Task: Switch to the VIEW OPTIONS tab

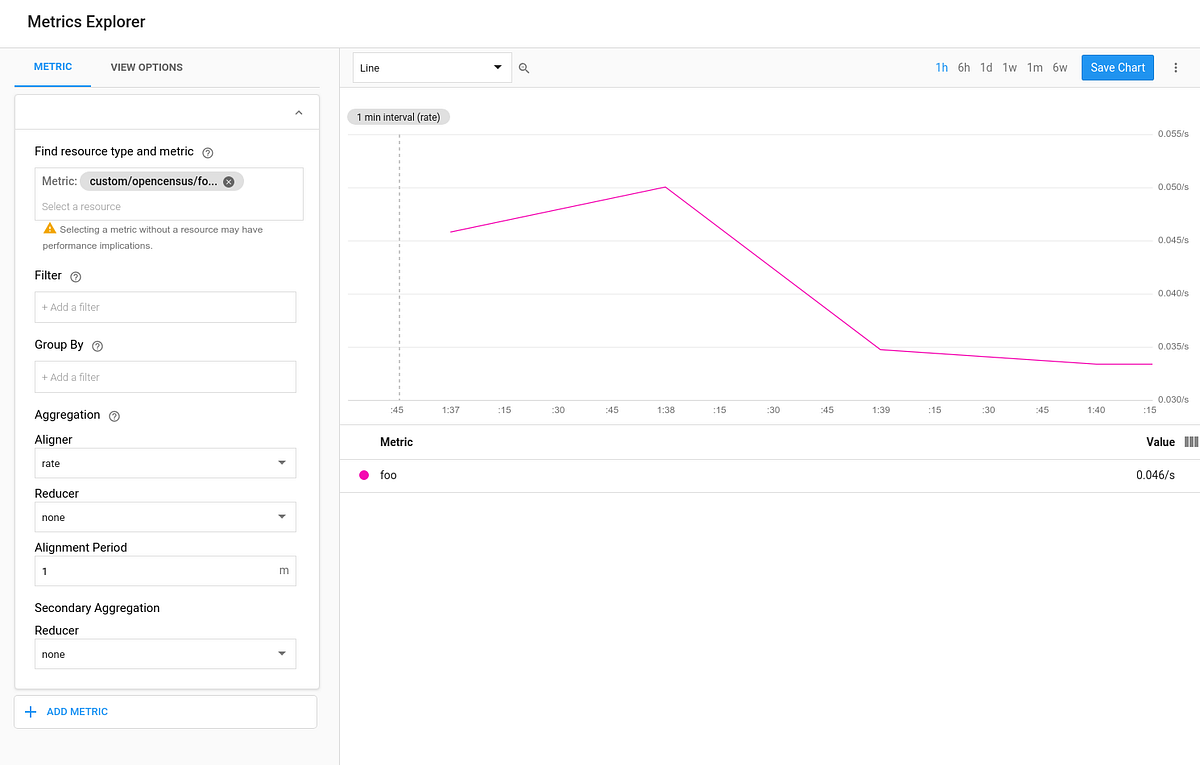Action: 146,67
